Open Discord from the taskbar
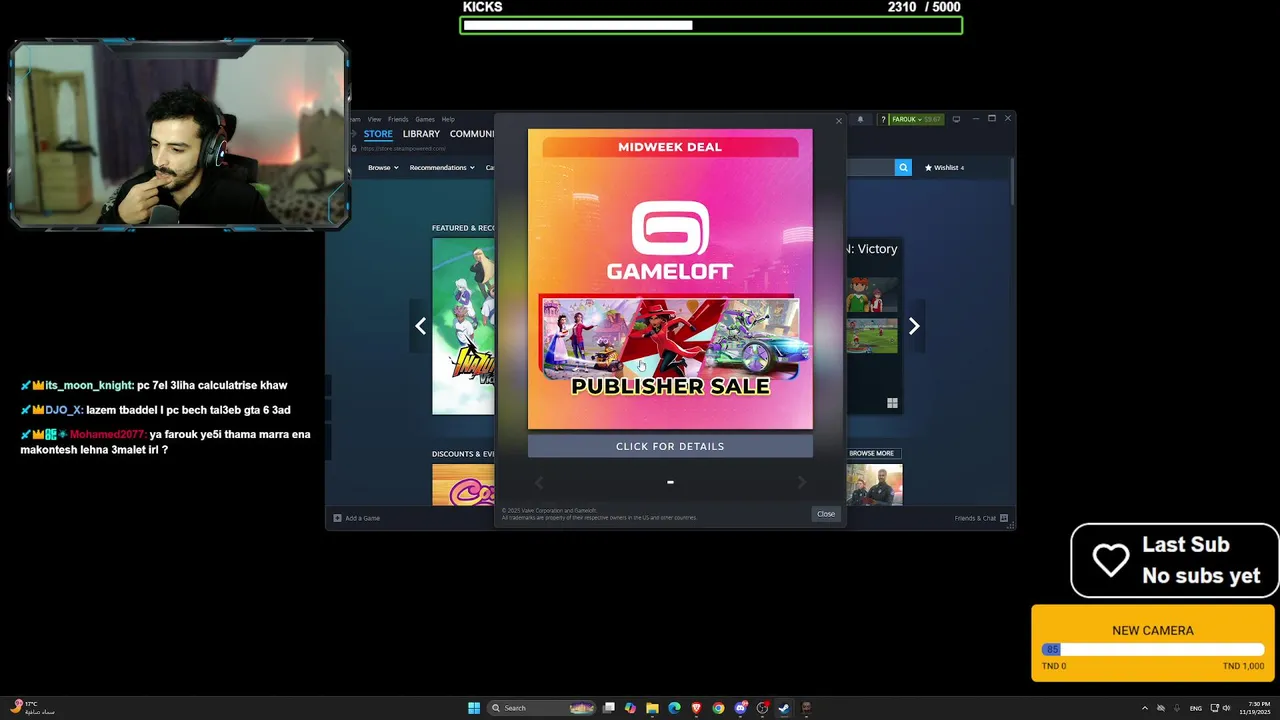The image size is (1280, 720). pos(740,708)
